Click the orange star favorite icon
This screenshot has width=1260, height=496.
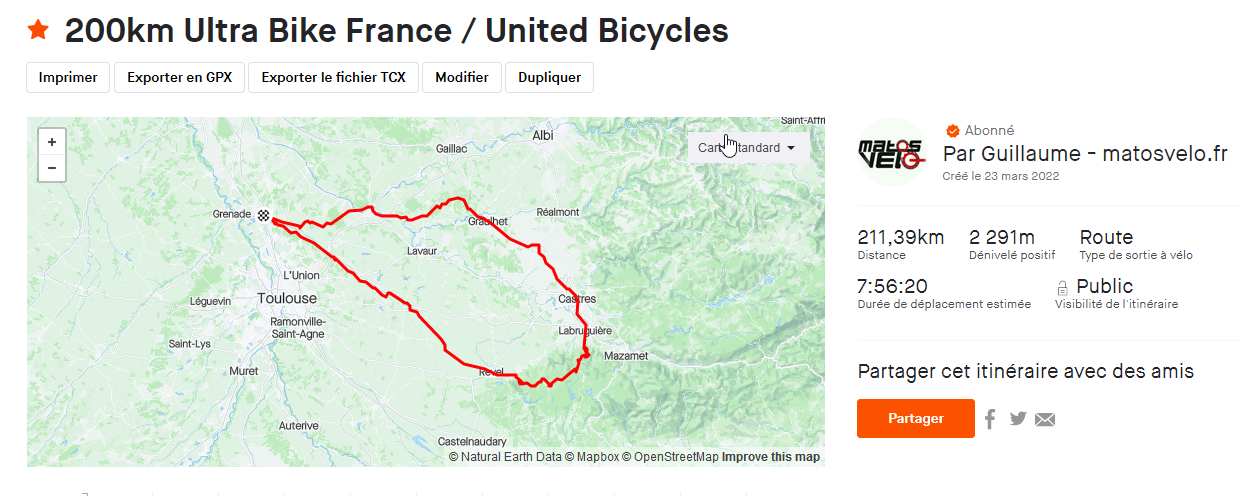click(38, 30)
